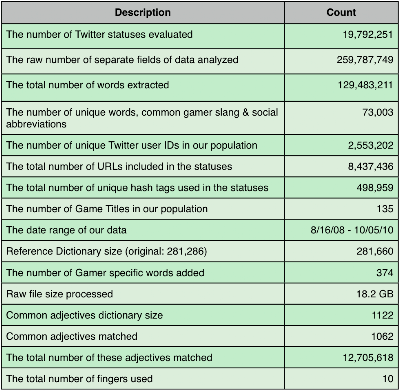Click the Count column header
This screenshot has width=400, height=391.
point(341,13)
